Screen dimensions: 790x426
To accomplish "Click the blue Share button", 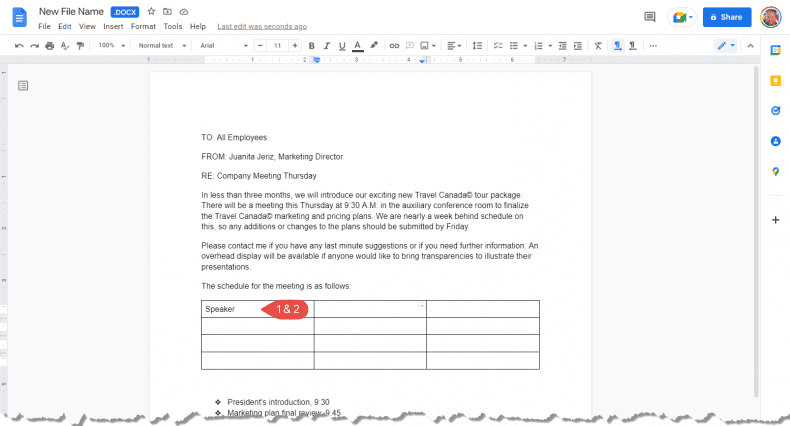I will pyautogui.click(x=726, y=17).
